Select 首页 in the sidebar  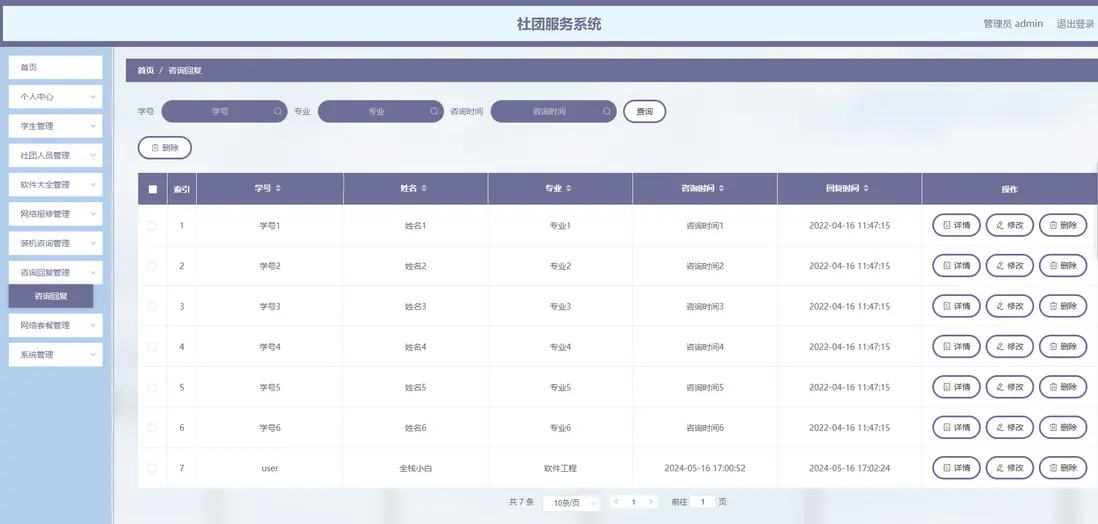pyautogui.click(x=55, y=67)
